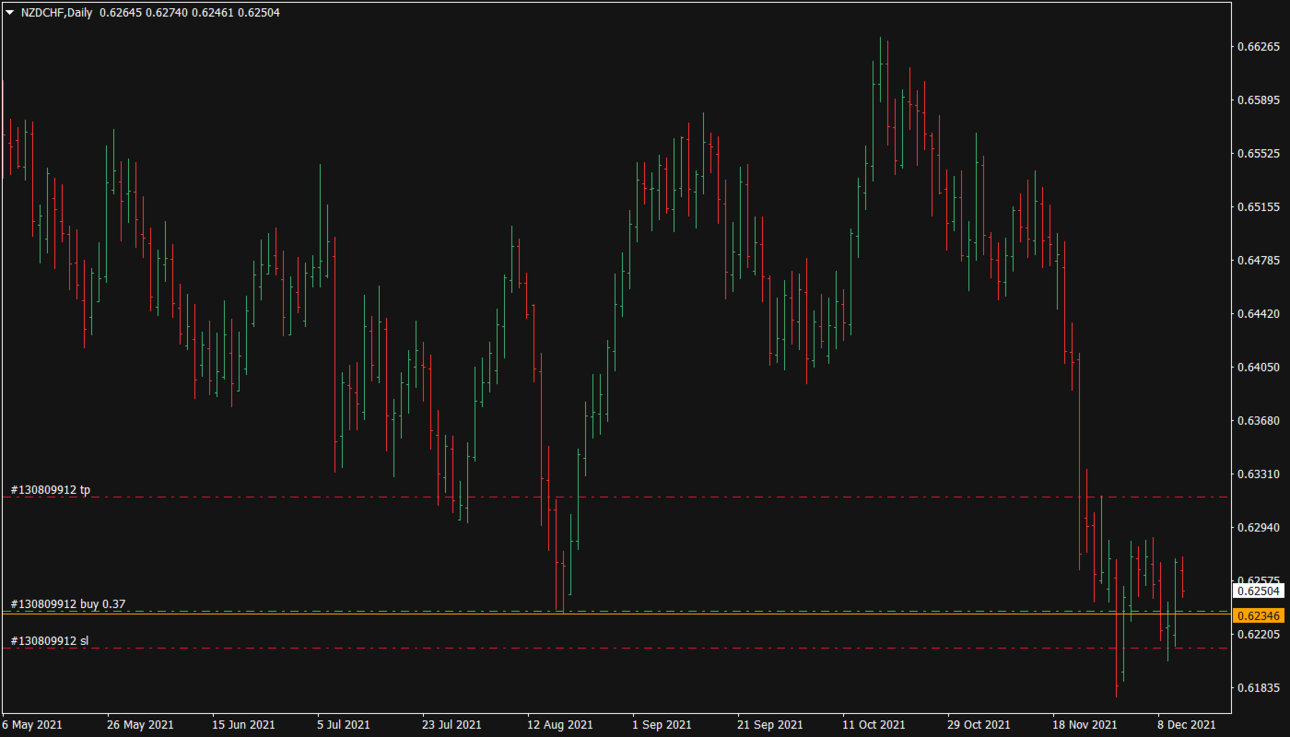Open the chart menu triangle beside NZDCHF

point(9,11)
